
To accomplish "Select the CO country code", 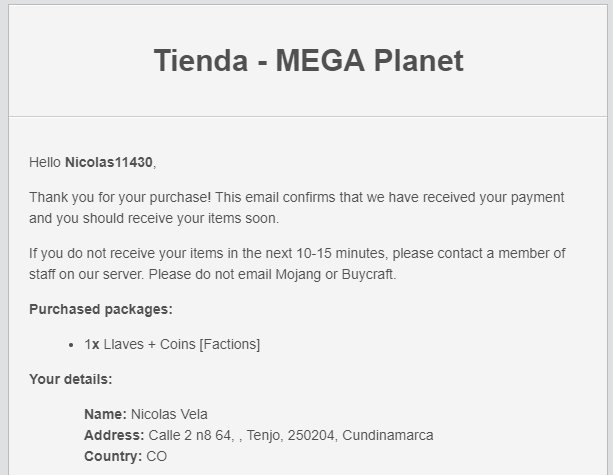I will (x=157, y=457).
